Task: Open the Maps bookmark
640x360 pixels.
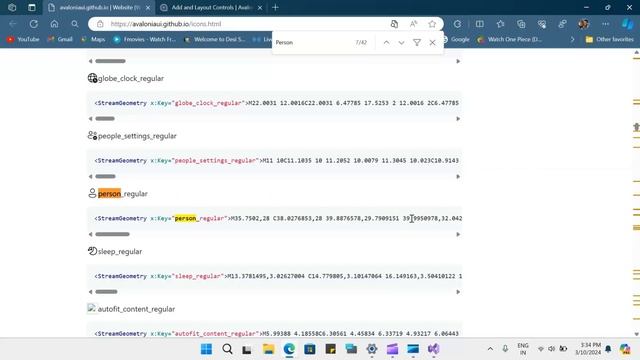Action: tap(93, 39)
